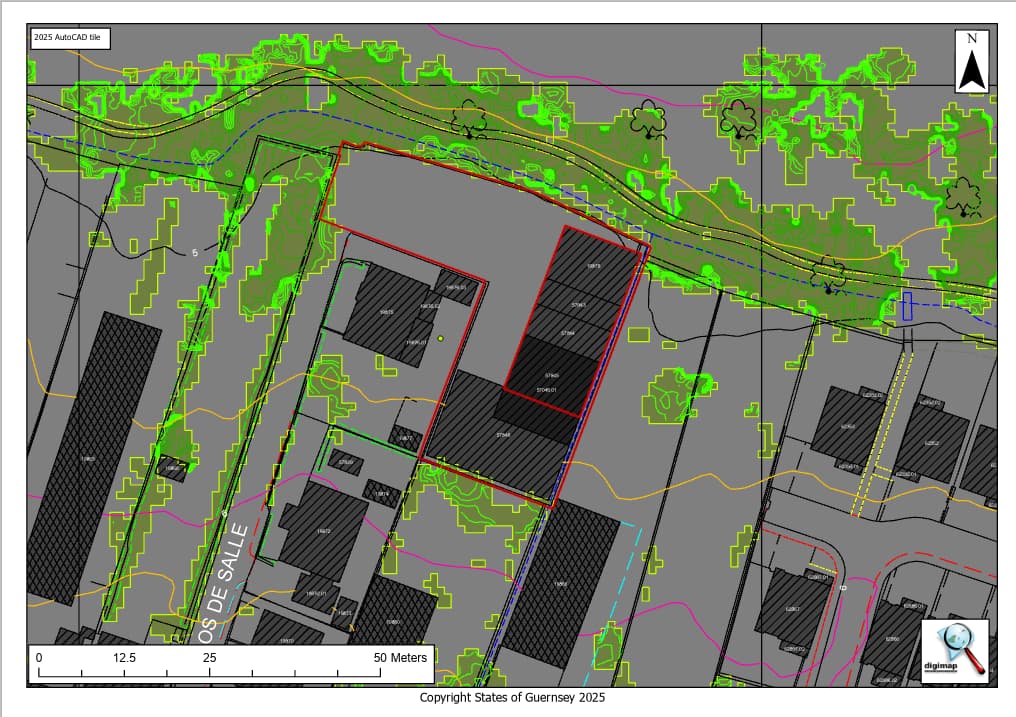Click the 2025 AutoCAD tile label

[68, 39]
